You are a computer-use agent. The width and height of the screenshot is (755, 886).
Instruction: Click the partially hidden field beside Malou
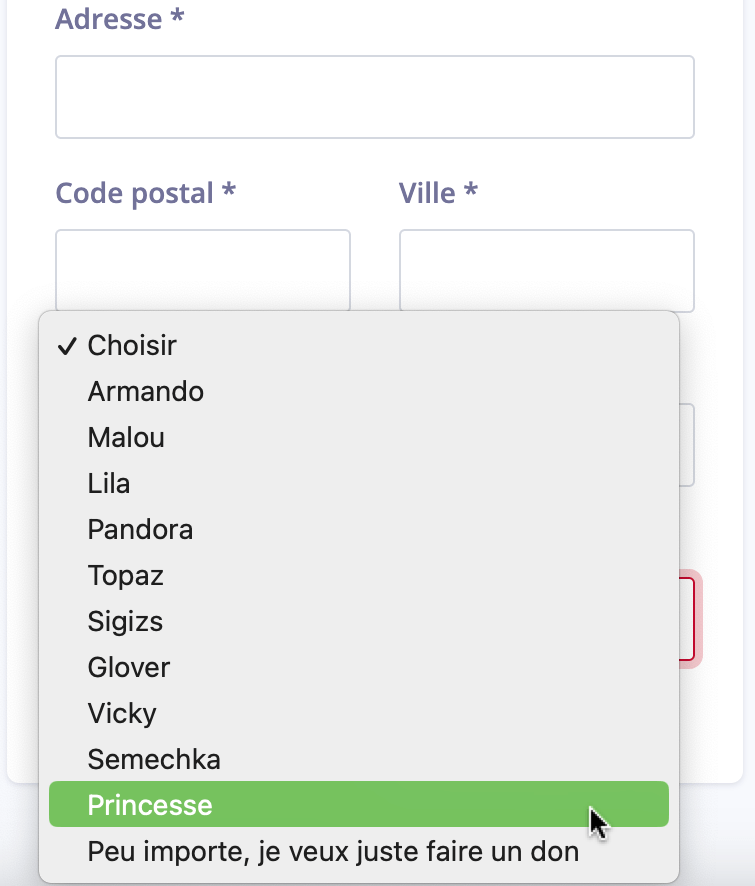click(687, 445)
